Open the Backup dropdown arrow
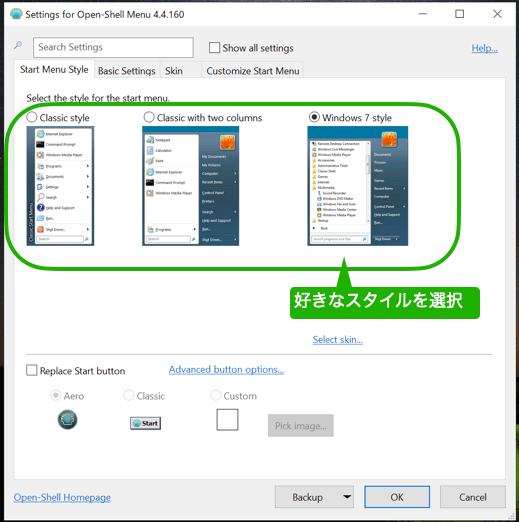This screenshot has width=519, height=522. [x=347, y=497]
